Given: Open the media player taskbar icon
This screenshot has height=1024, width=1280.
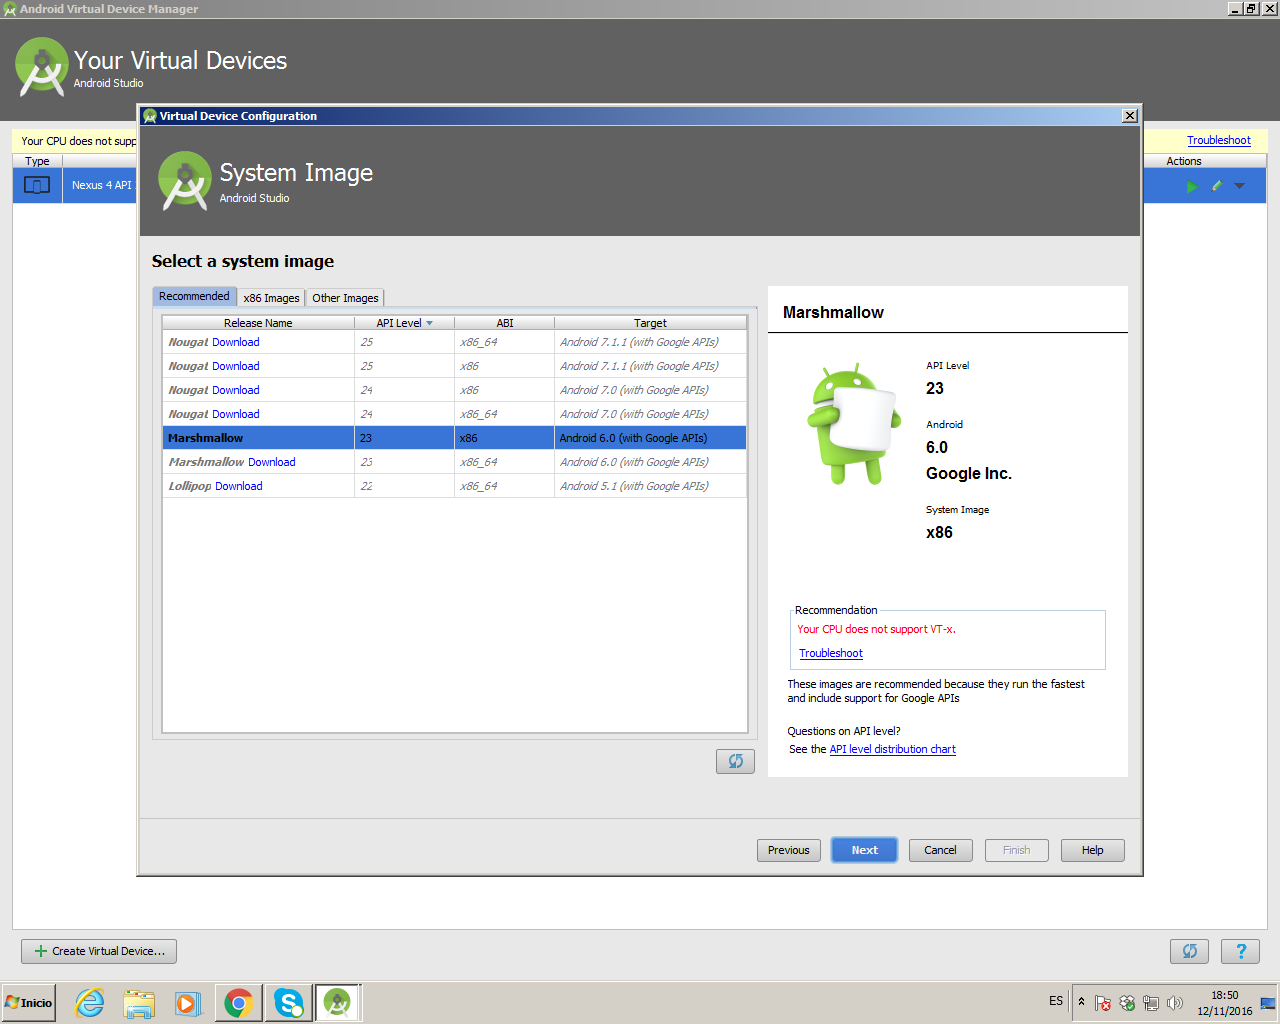Looking at the screenshot, I should click(188, 1002).
